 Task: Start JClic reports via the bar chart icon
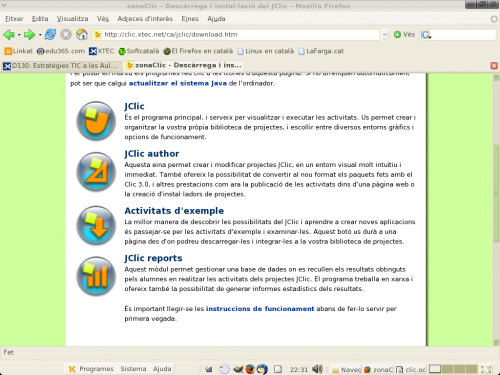[96, 276]
